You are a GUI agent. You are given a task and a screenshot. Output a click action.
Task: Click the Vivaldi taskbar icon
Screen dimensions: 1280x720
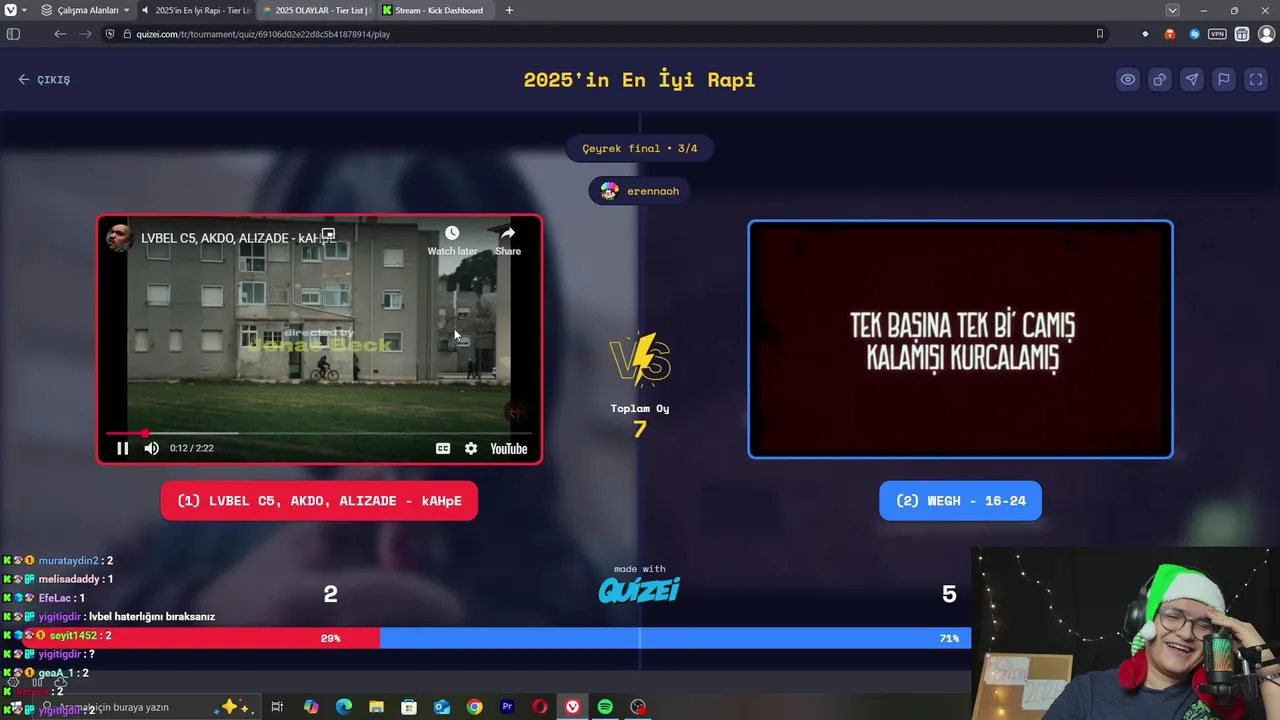coord(572,707)
